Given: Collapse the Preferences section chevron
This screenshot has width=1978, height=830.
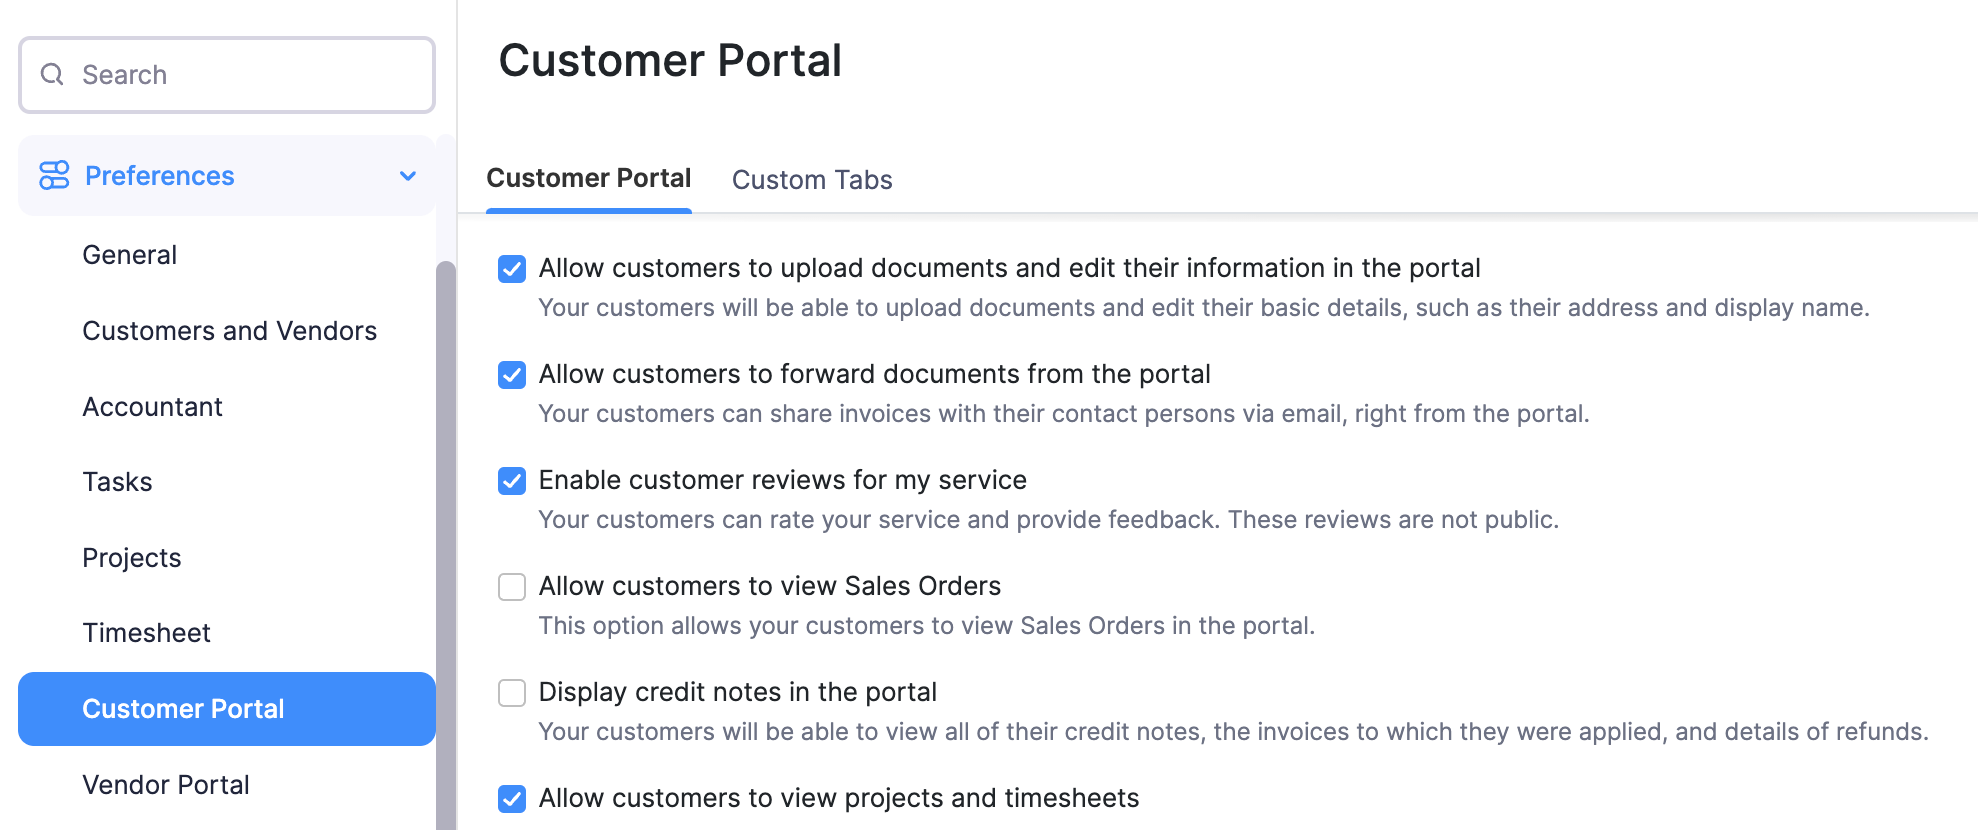Looking at the screenshot, I should point(408,176).
